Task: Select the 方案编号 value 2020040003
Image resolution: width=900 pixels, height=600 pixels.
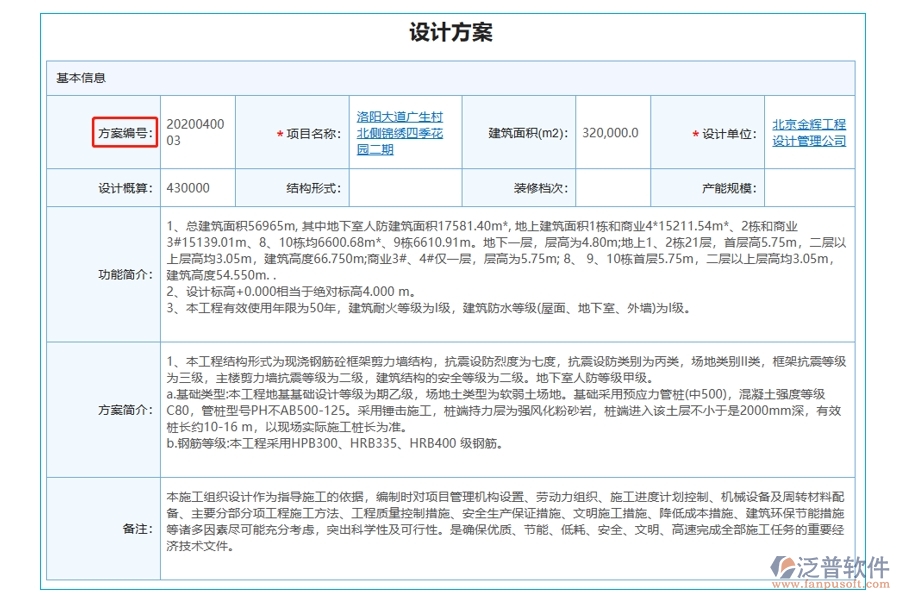Action: (x=198, y=132)
